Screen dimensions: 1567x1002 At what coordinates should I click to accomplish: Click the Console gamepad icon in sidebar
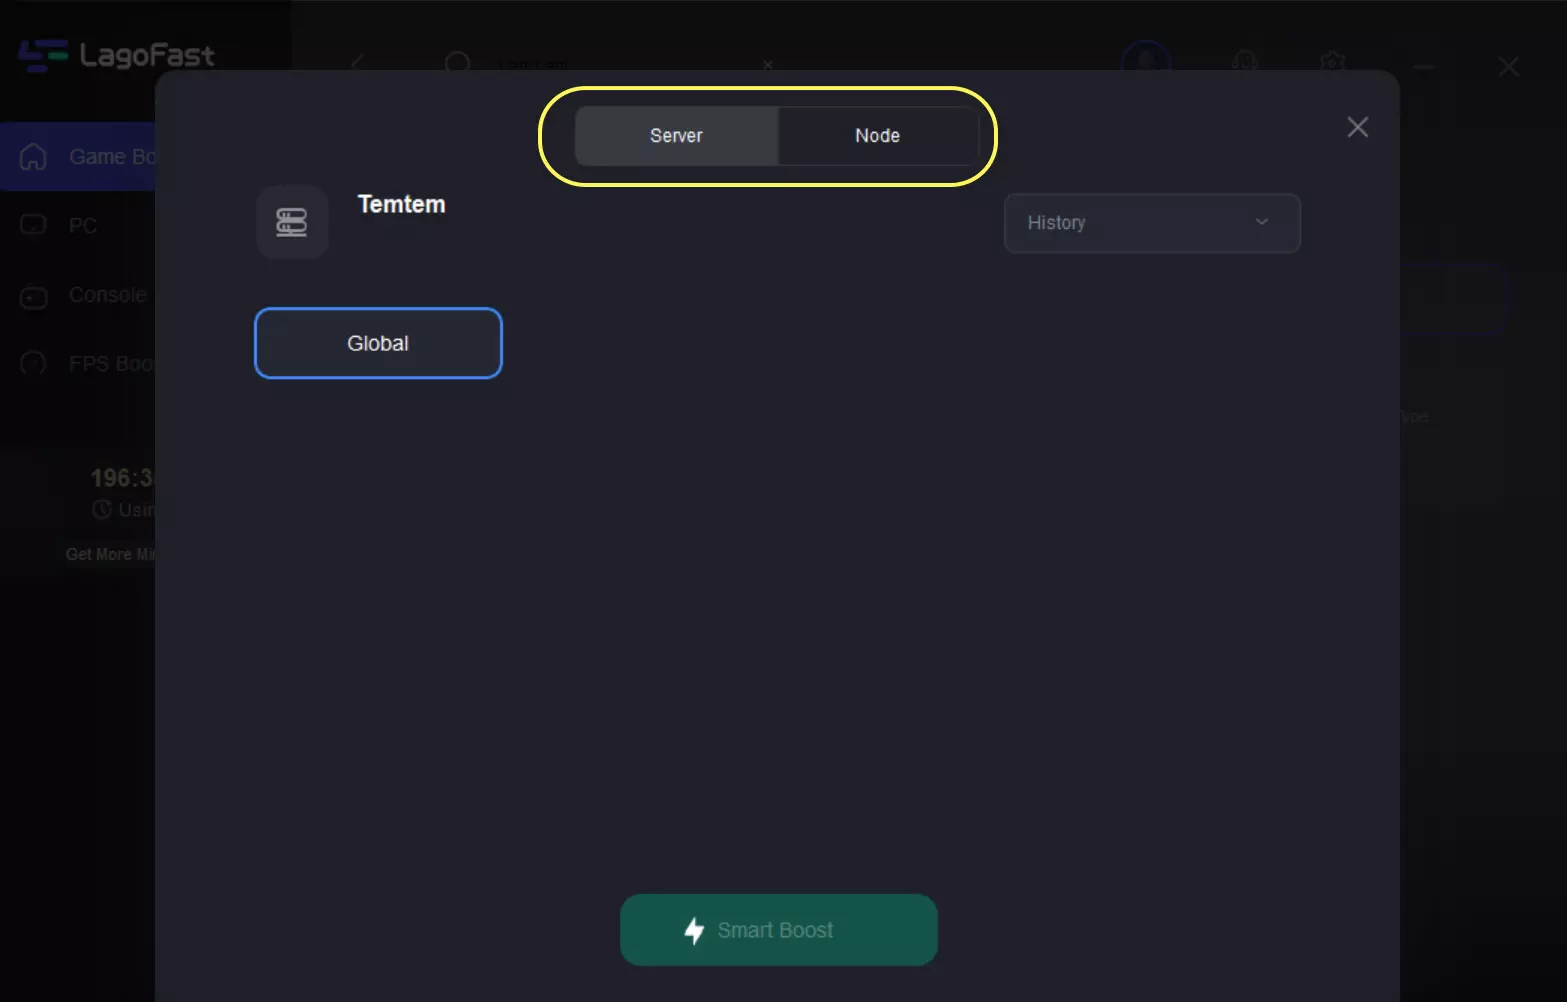[33, 296]
